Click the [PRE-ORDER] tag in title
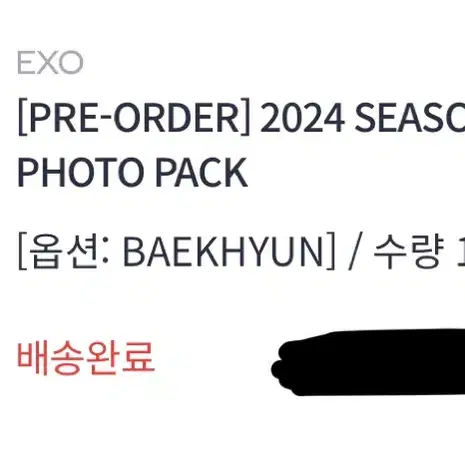 click(134, 117)
